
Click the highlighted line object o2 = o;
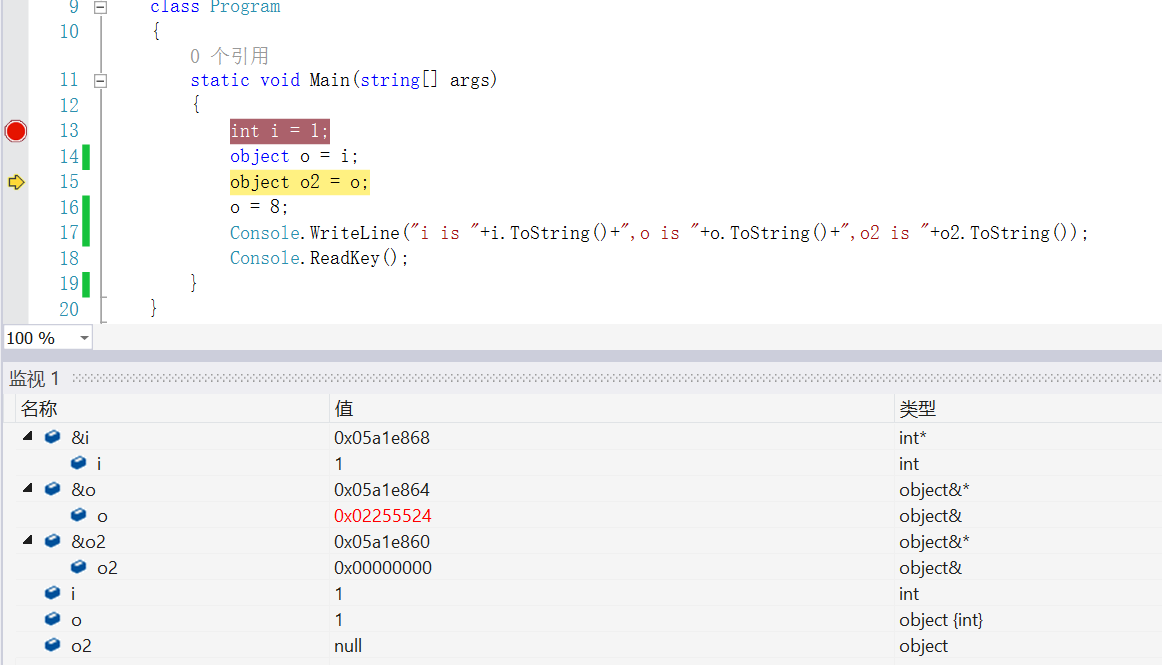point(299,182)
